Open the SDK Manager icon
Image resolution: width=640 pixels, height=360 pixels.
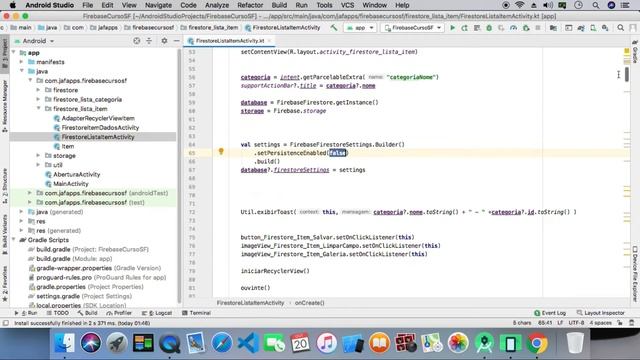605,28
